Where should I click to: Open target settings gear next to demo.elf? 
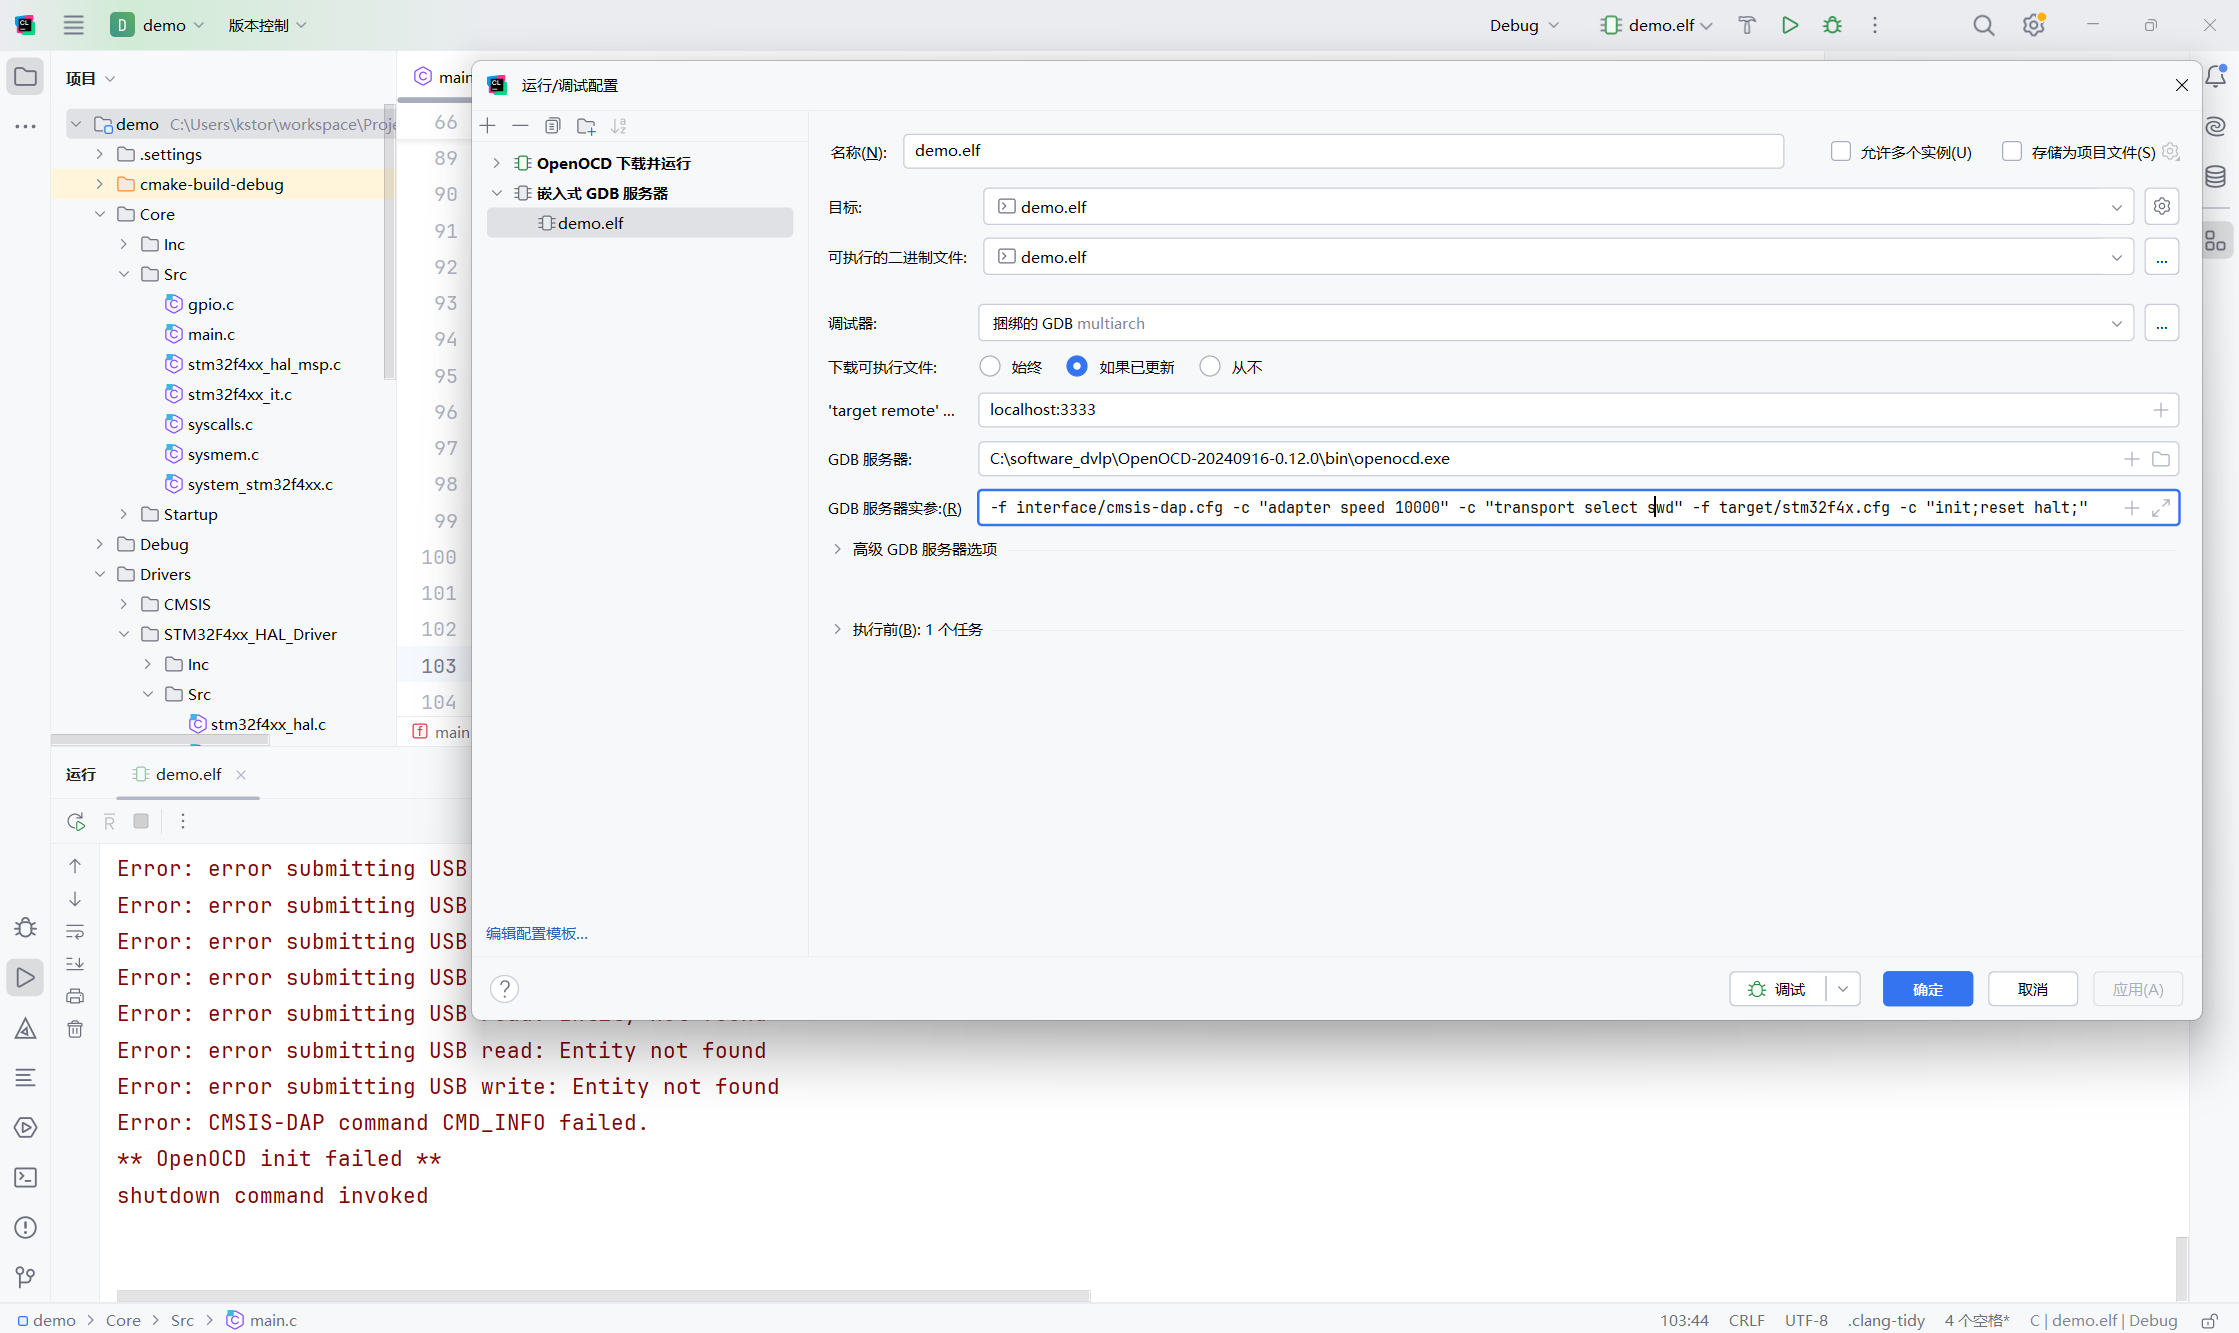(2162, 206)
